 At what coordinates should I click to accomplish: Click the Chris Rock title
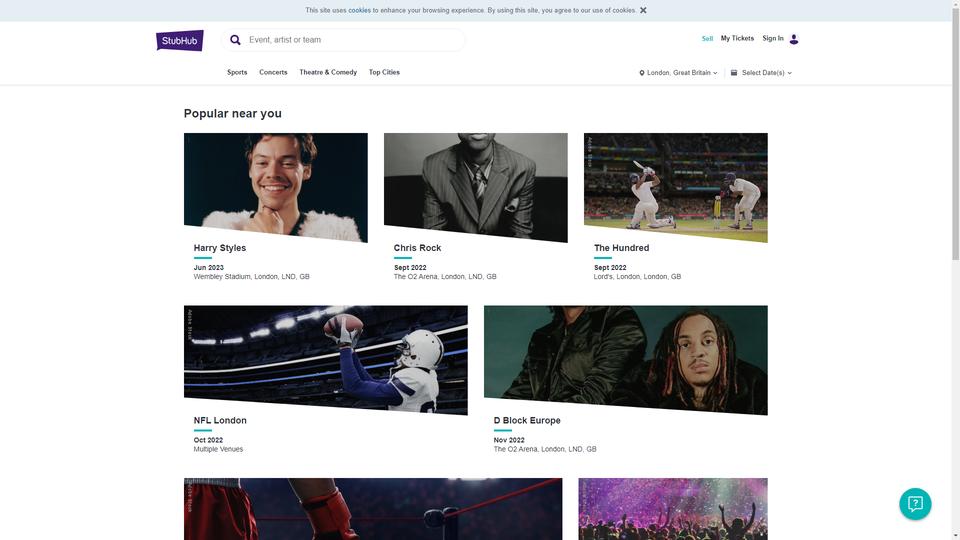point(417,248)
